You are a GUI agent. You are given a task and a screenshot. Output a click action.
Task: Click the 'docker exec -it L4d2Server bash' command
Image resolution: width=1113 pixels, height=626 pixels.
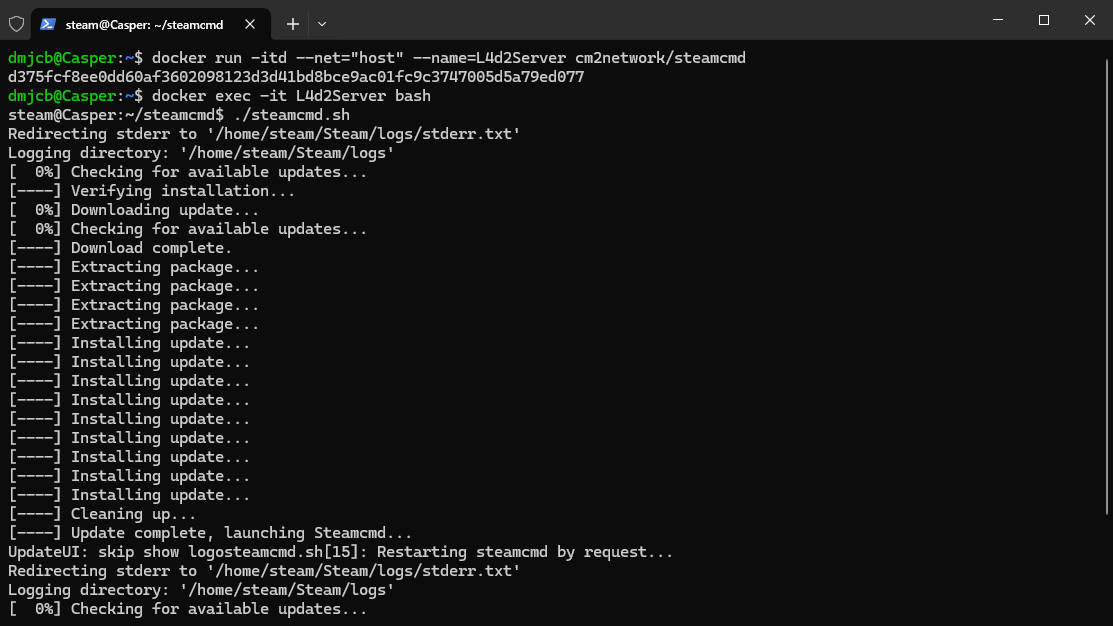coord(291,96)
